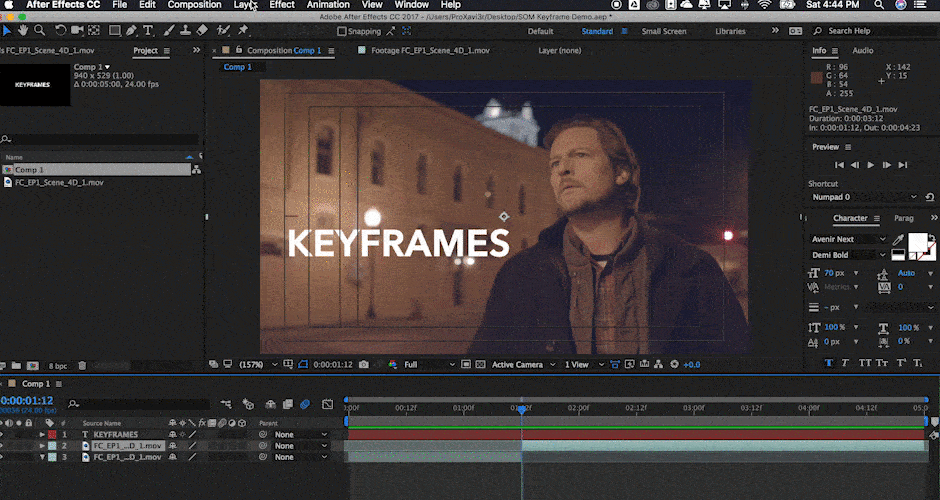Screen dimensions: 940x500
Task: Expand the KEYFRAMES layer twirl arrow
Action: (x=42, y=435)
